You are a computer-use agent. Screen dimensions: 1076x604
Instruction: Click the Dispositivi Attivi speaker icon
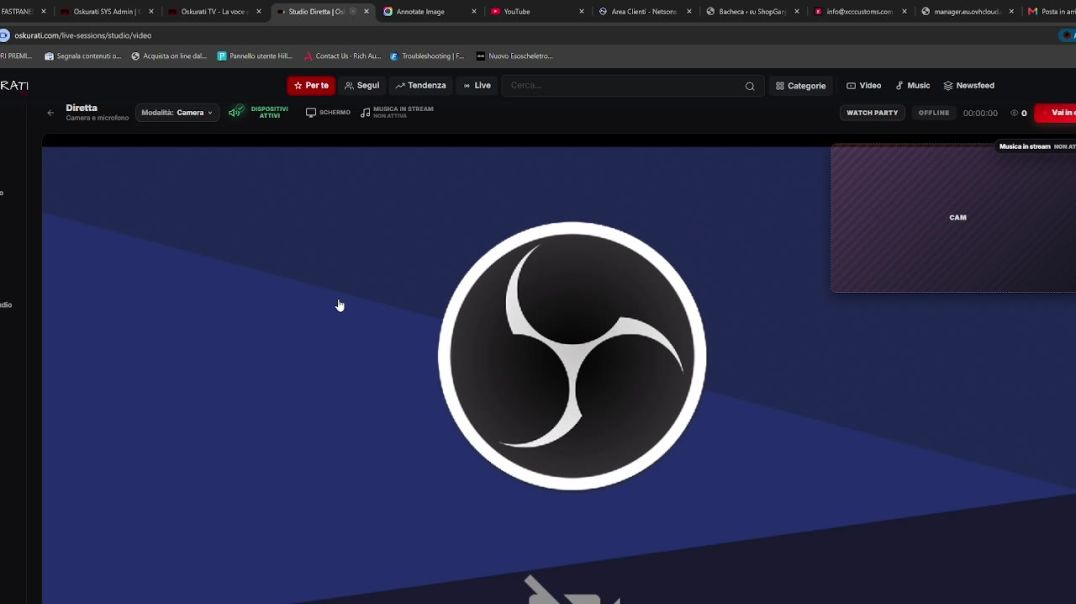pos(236,111)
